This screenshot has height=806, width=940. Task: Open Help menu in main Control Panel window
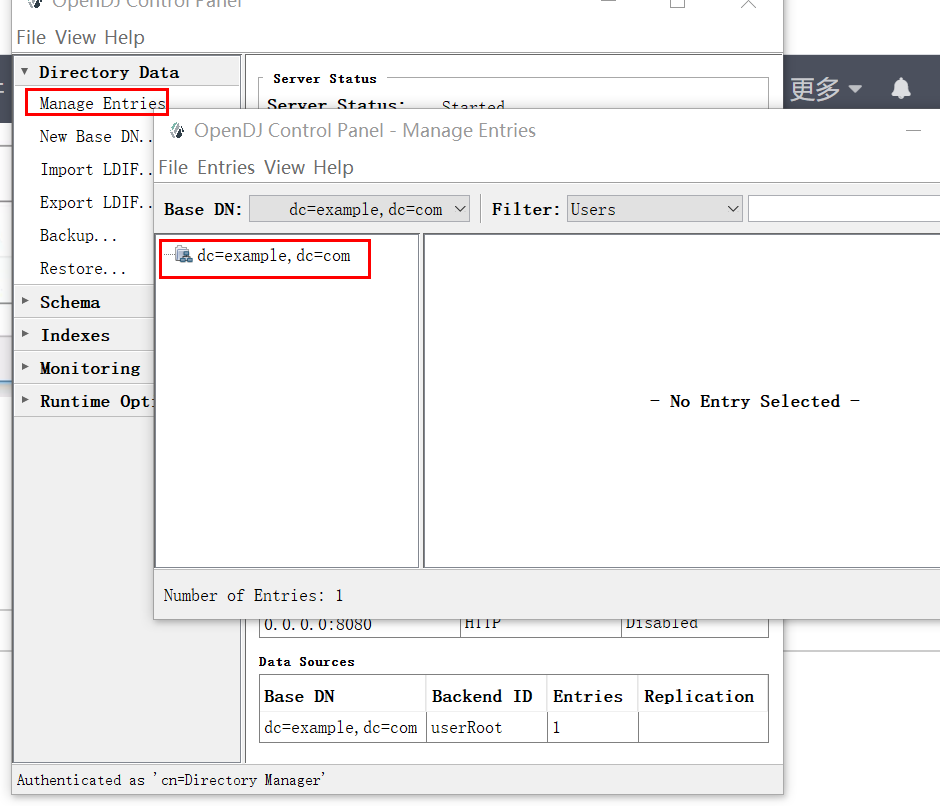(x=124, y=37)
